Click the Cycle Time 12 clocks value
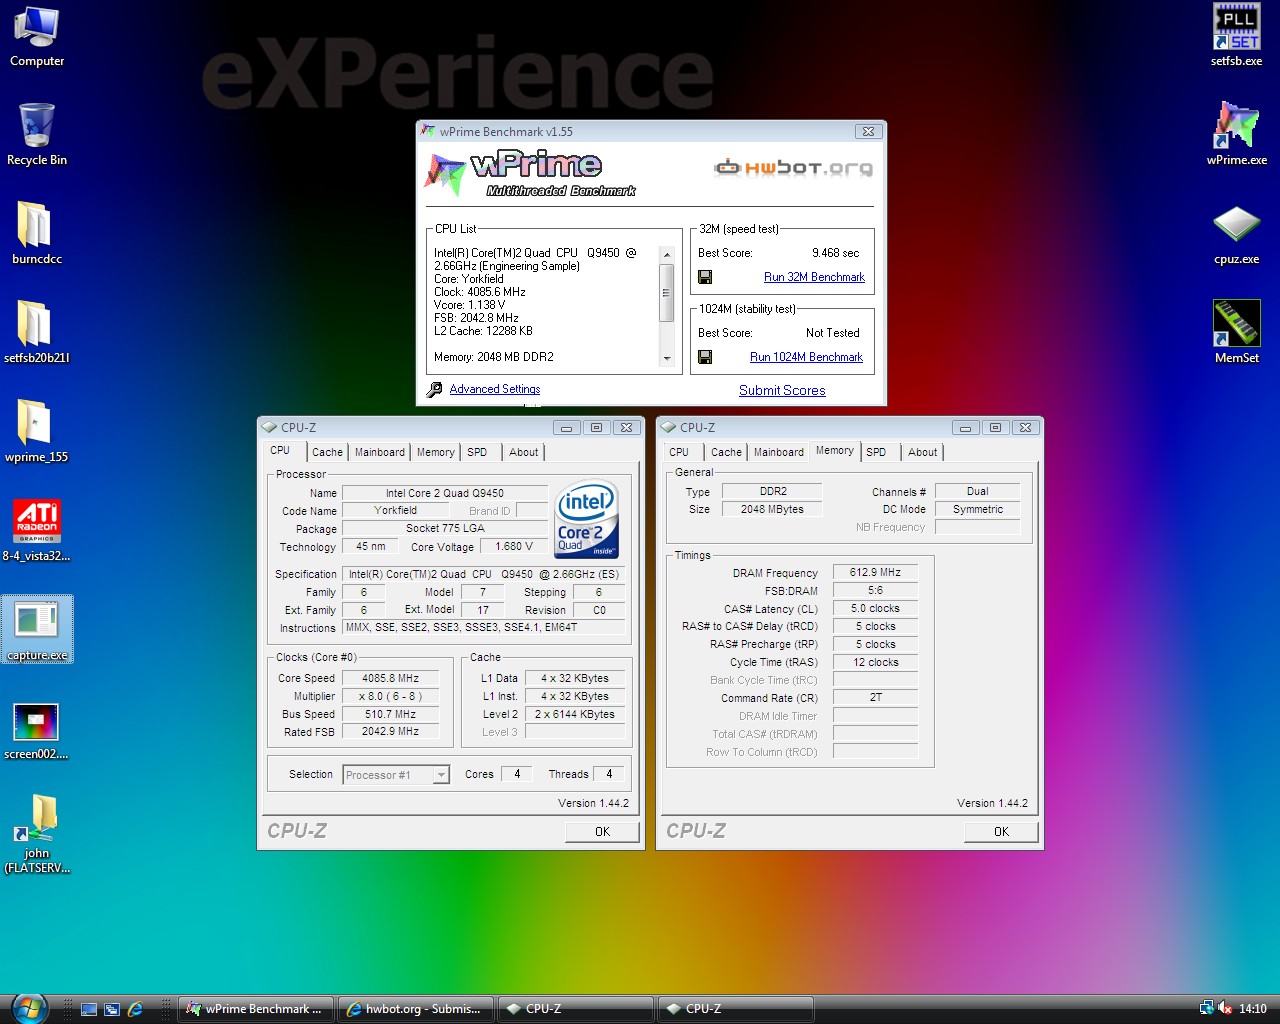 (876, 663)
